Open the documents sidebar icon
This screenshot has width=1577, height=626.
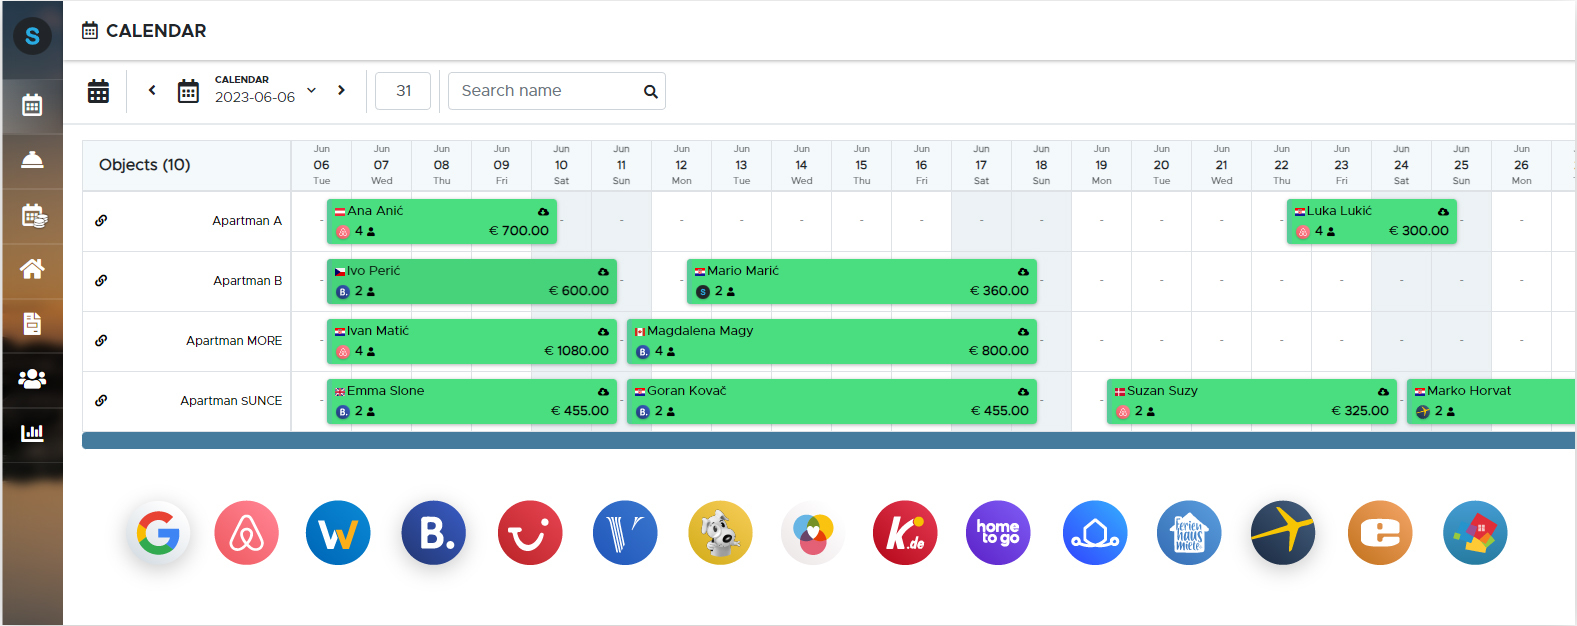pyautogui.click(x=32, y=323)
